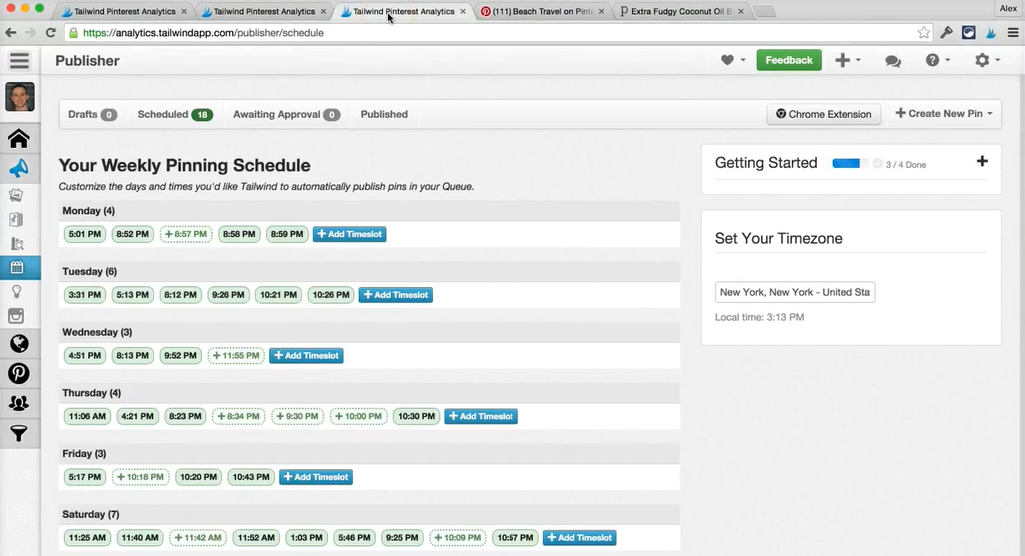The width and height of the screenshot is (1025, 556).
Task: Open the chart analytics sidebar icon
Action: (x=18, y=244)
